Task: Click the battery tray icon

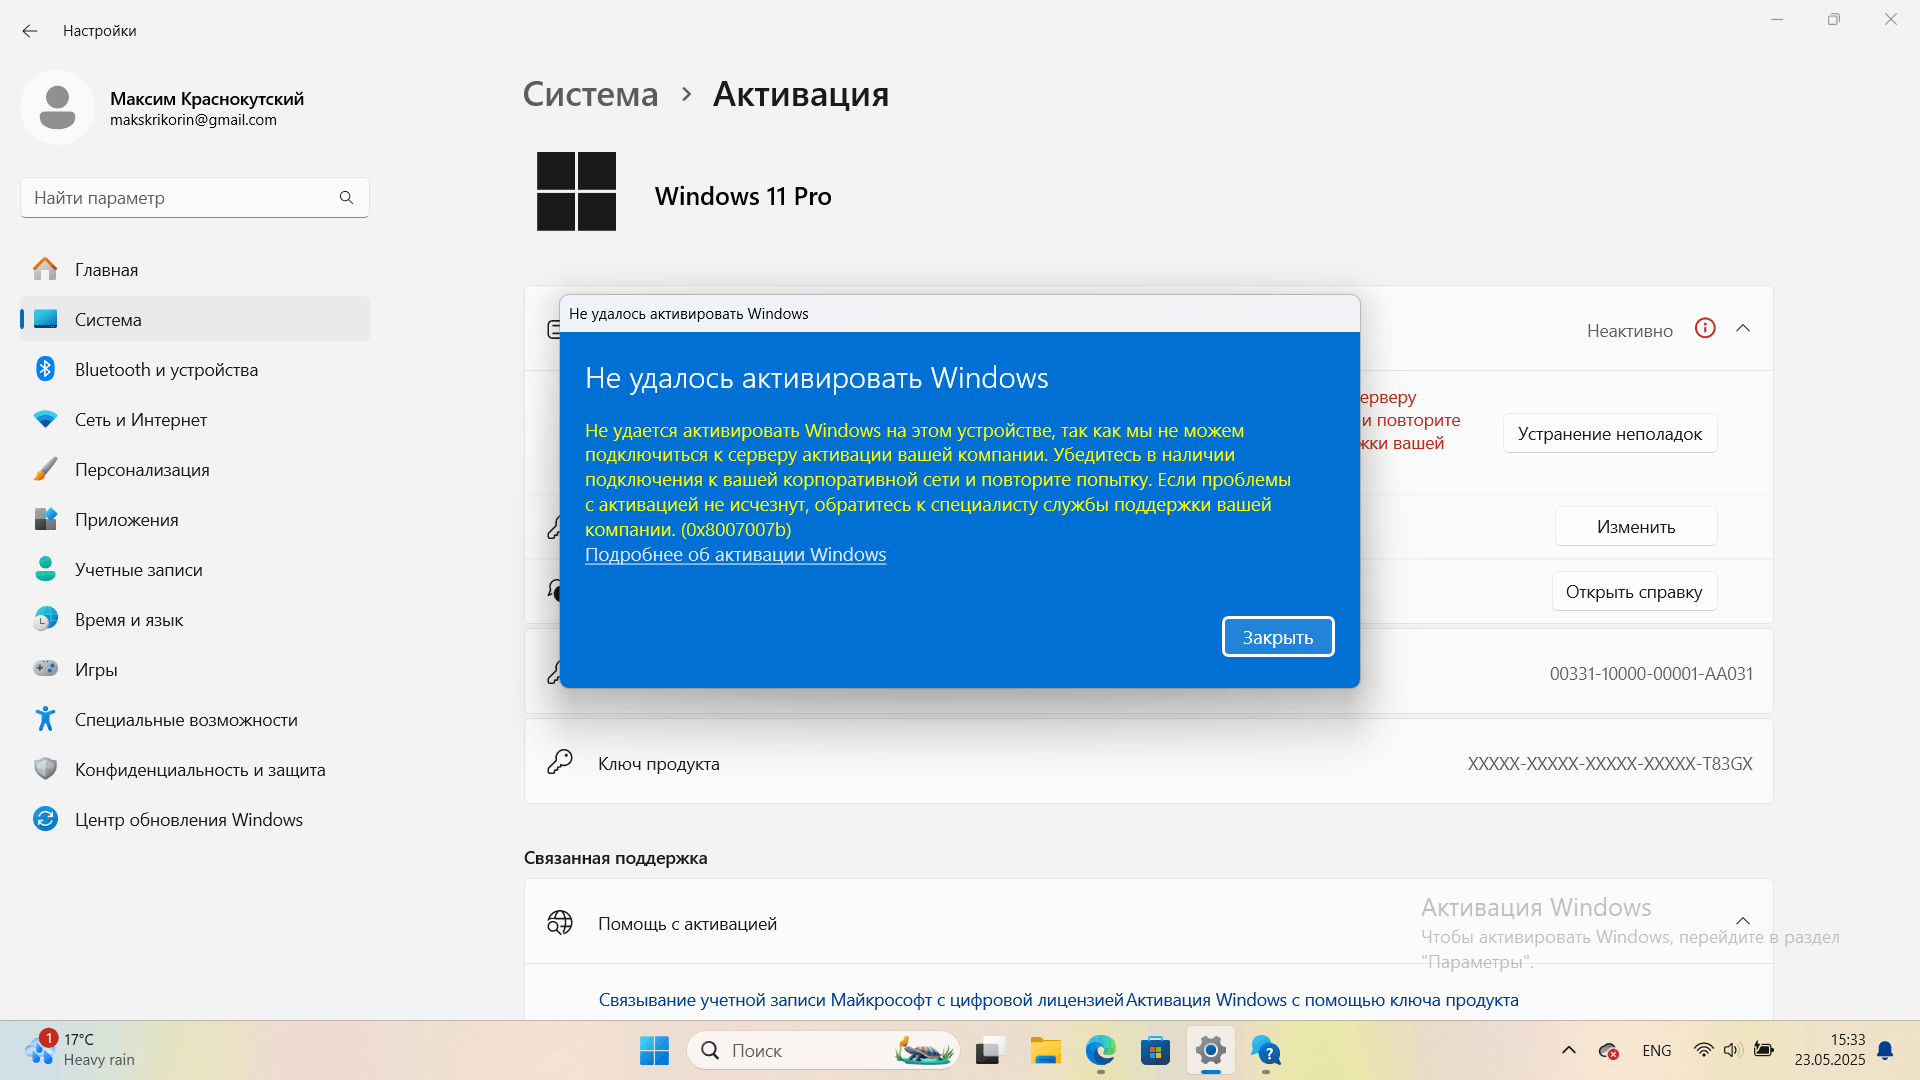Action: click(x=1763, y=1050)
